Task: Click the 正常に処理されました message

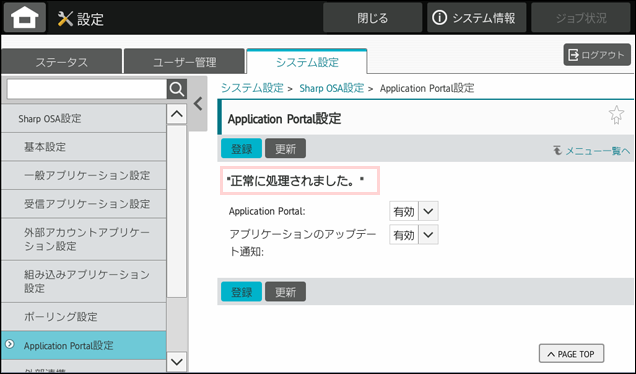Action: pos(300,181)
